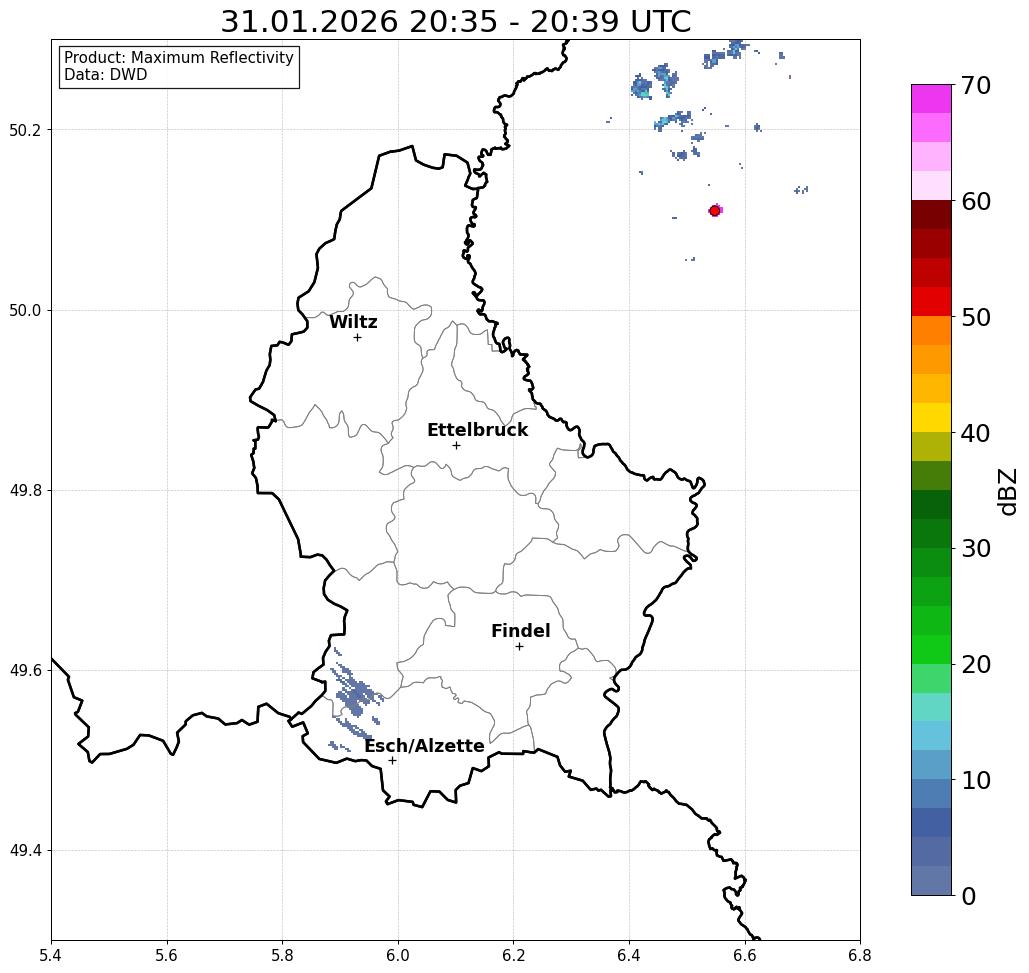Click the latitude label 49.6

click(25, 671)
